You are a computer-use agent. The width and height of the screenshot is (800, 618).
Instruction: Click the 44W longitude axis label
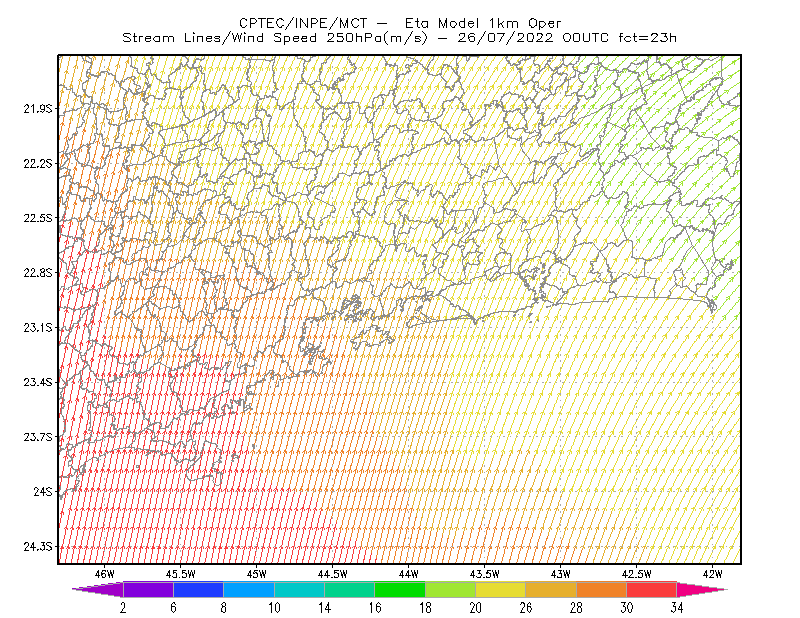point(409,574)
